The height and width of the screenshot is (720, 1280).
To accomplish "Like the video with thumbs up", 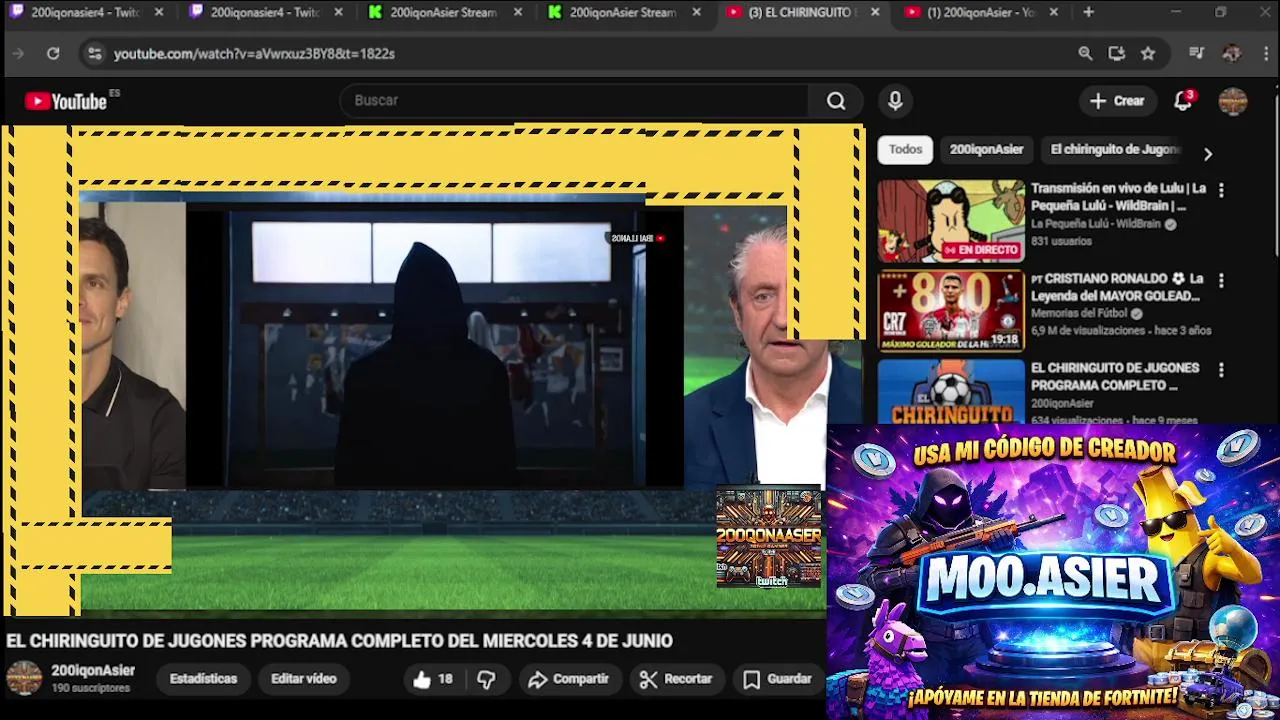I will 433,679.
